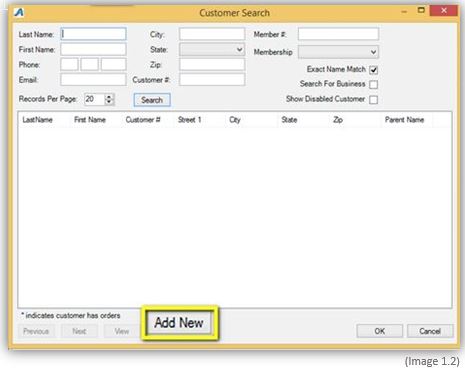The image size is (465, 369).
Task: Click the City column header in results
Action: pyautogui.click(x=235, y=120)
